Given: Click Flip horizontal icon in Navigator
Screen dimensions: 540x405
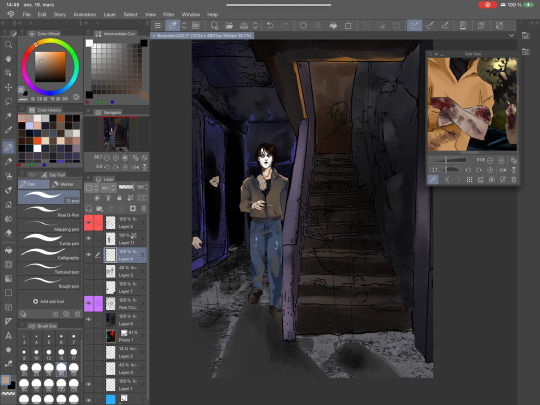Looking at the screenshot, I should (x=136, y=167).
